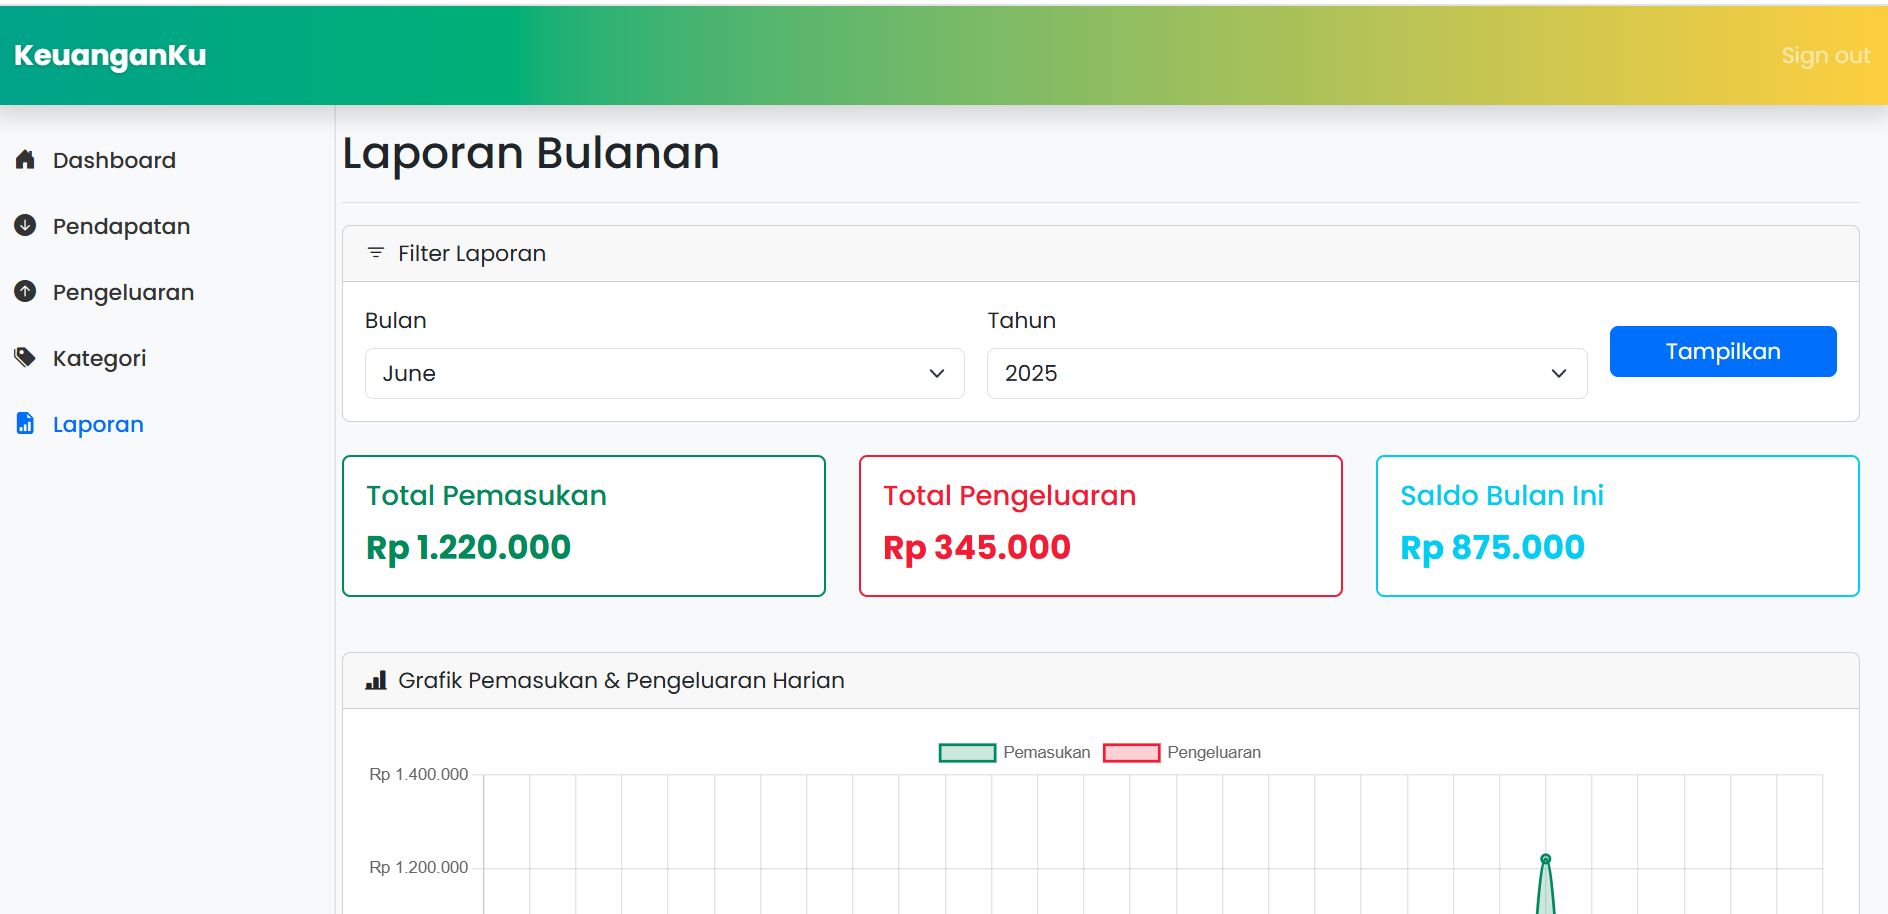Click the Pendapatan down-arrow icon
This screenshot has width=1888, height=914.
pos(26,226)
